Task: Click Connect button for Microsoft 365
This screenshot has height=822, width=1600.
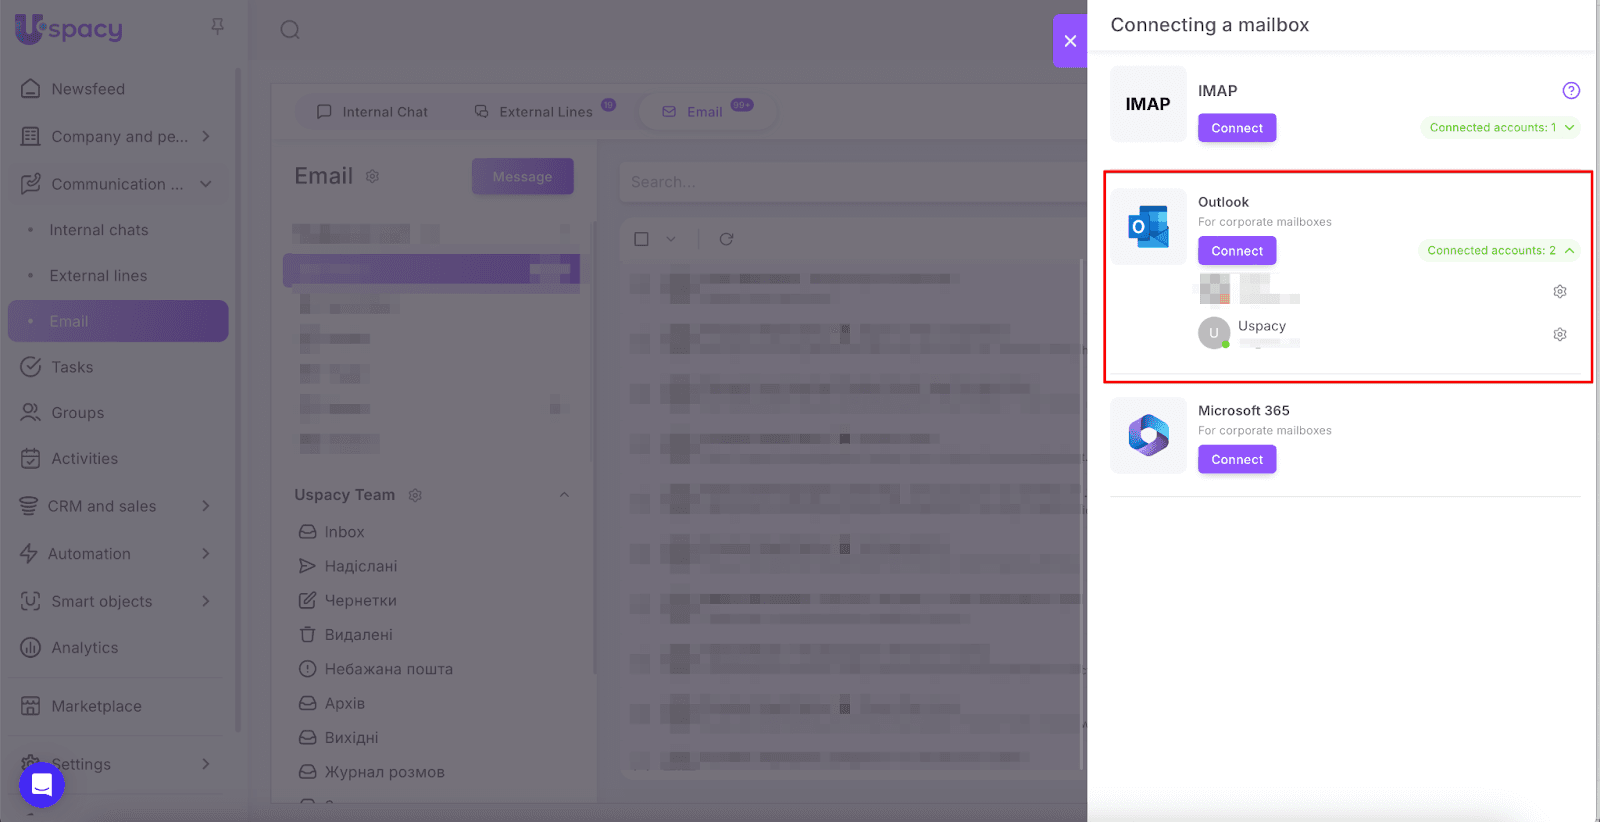Action: tap(1237, 460)
